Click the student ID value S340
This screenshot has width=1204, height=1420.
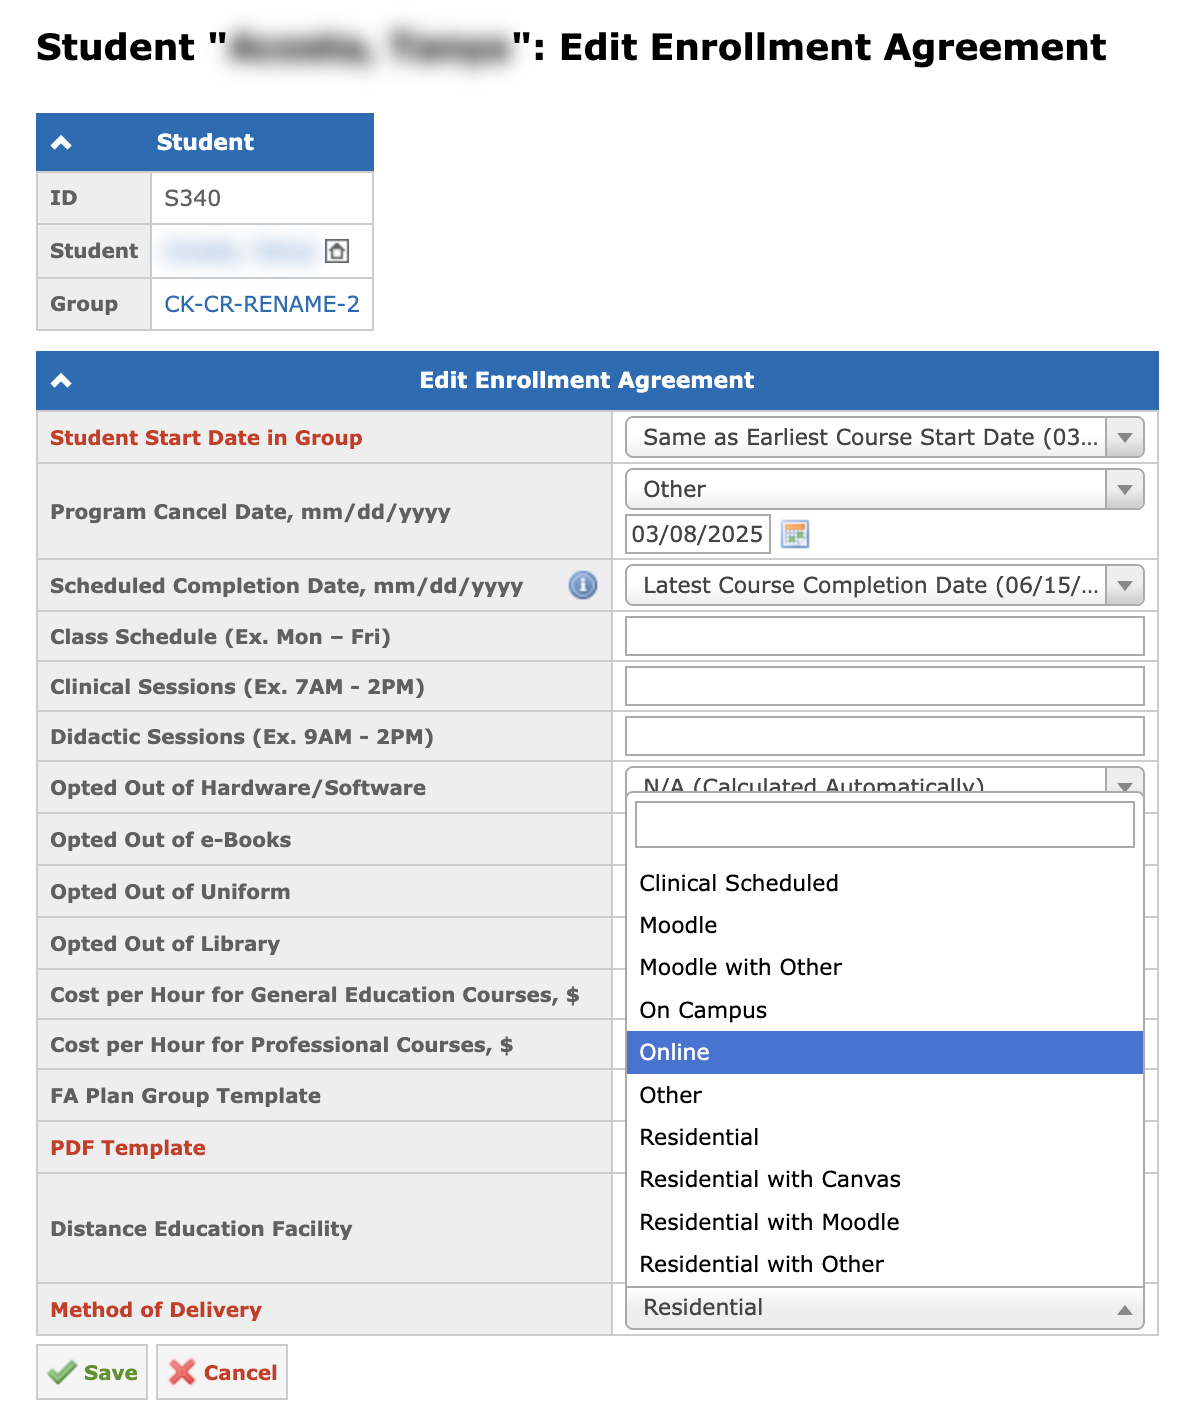[x=192, y=198]
